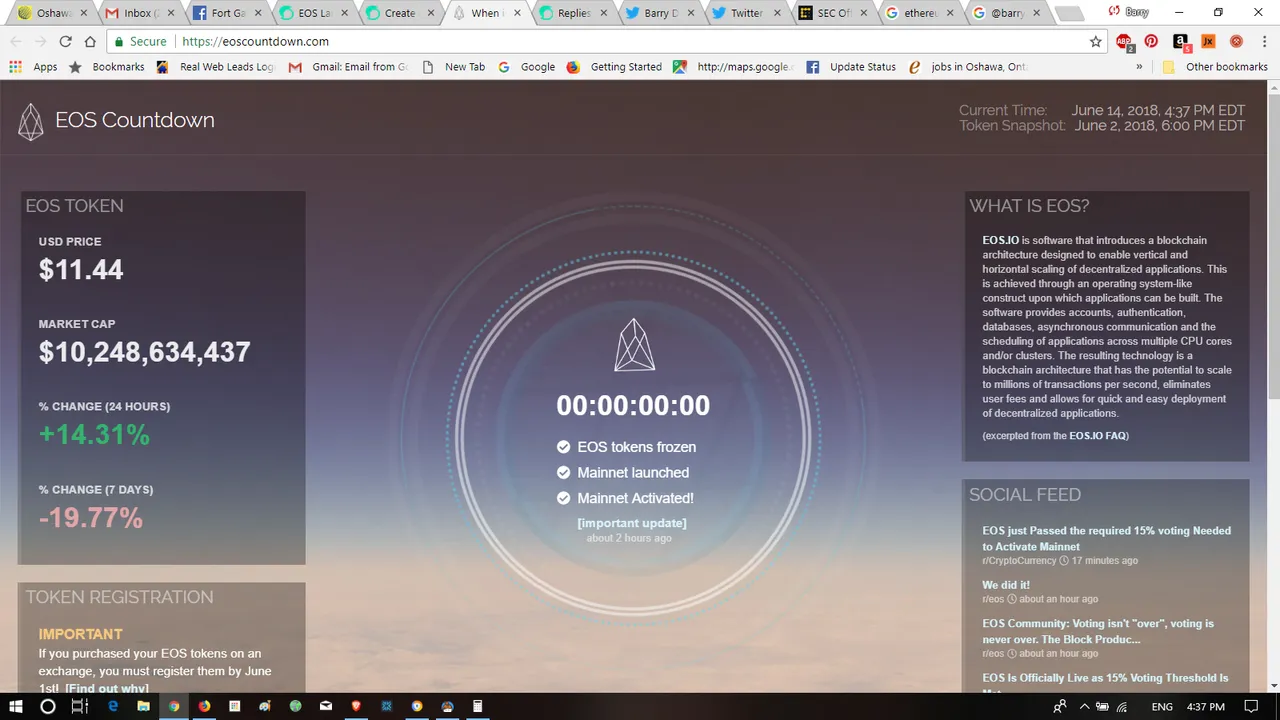
Task: Open the EOS.IO FAQ link
Action: pos(1098,436)
